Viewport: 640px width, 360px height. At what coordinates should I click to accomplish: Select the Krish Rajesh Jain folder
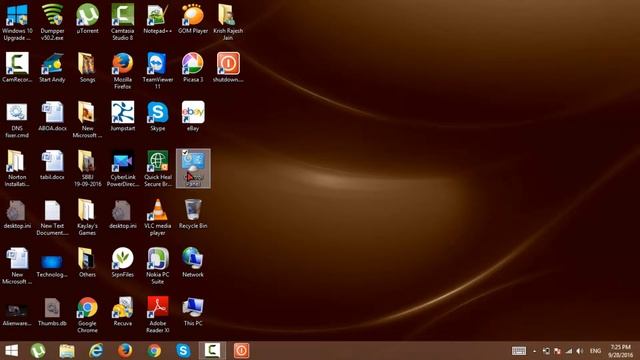(x=228, y=22)
